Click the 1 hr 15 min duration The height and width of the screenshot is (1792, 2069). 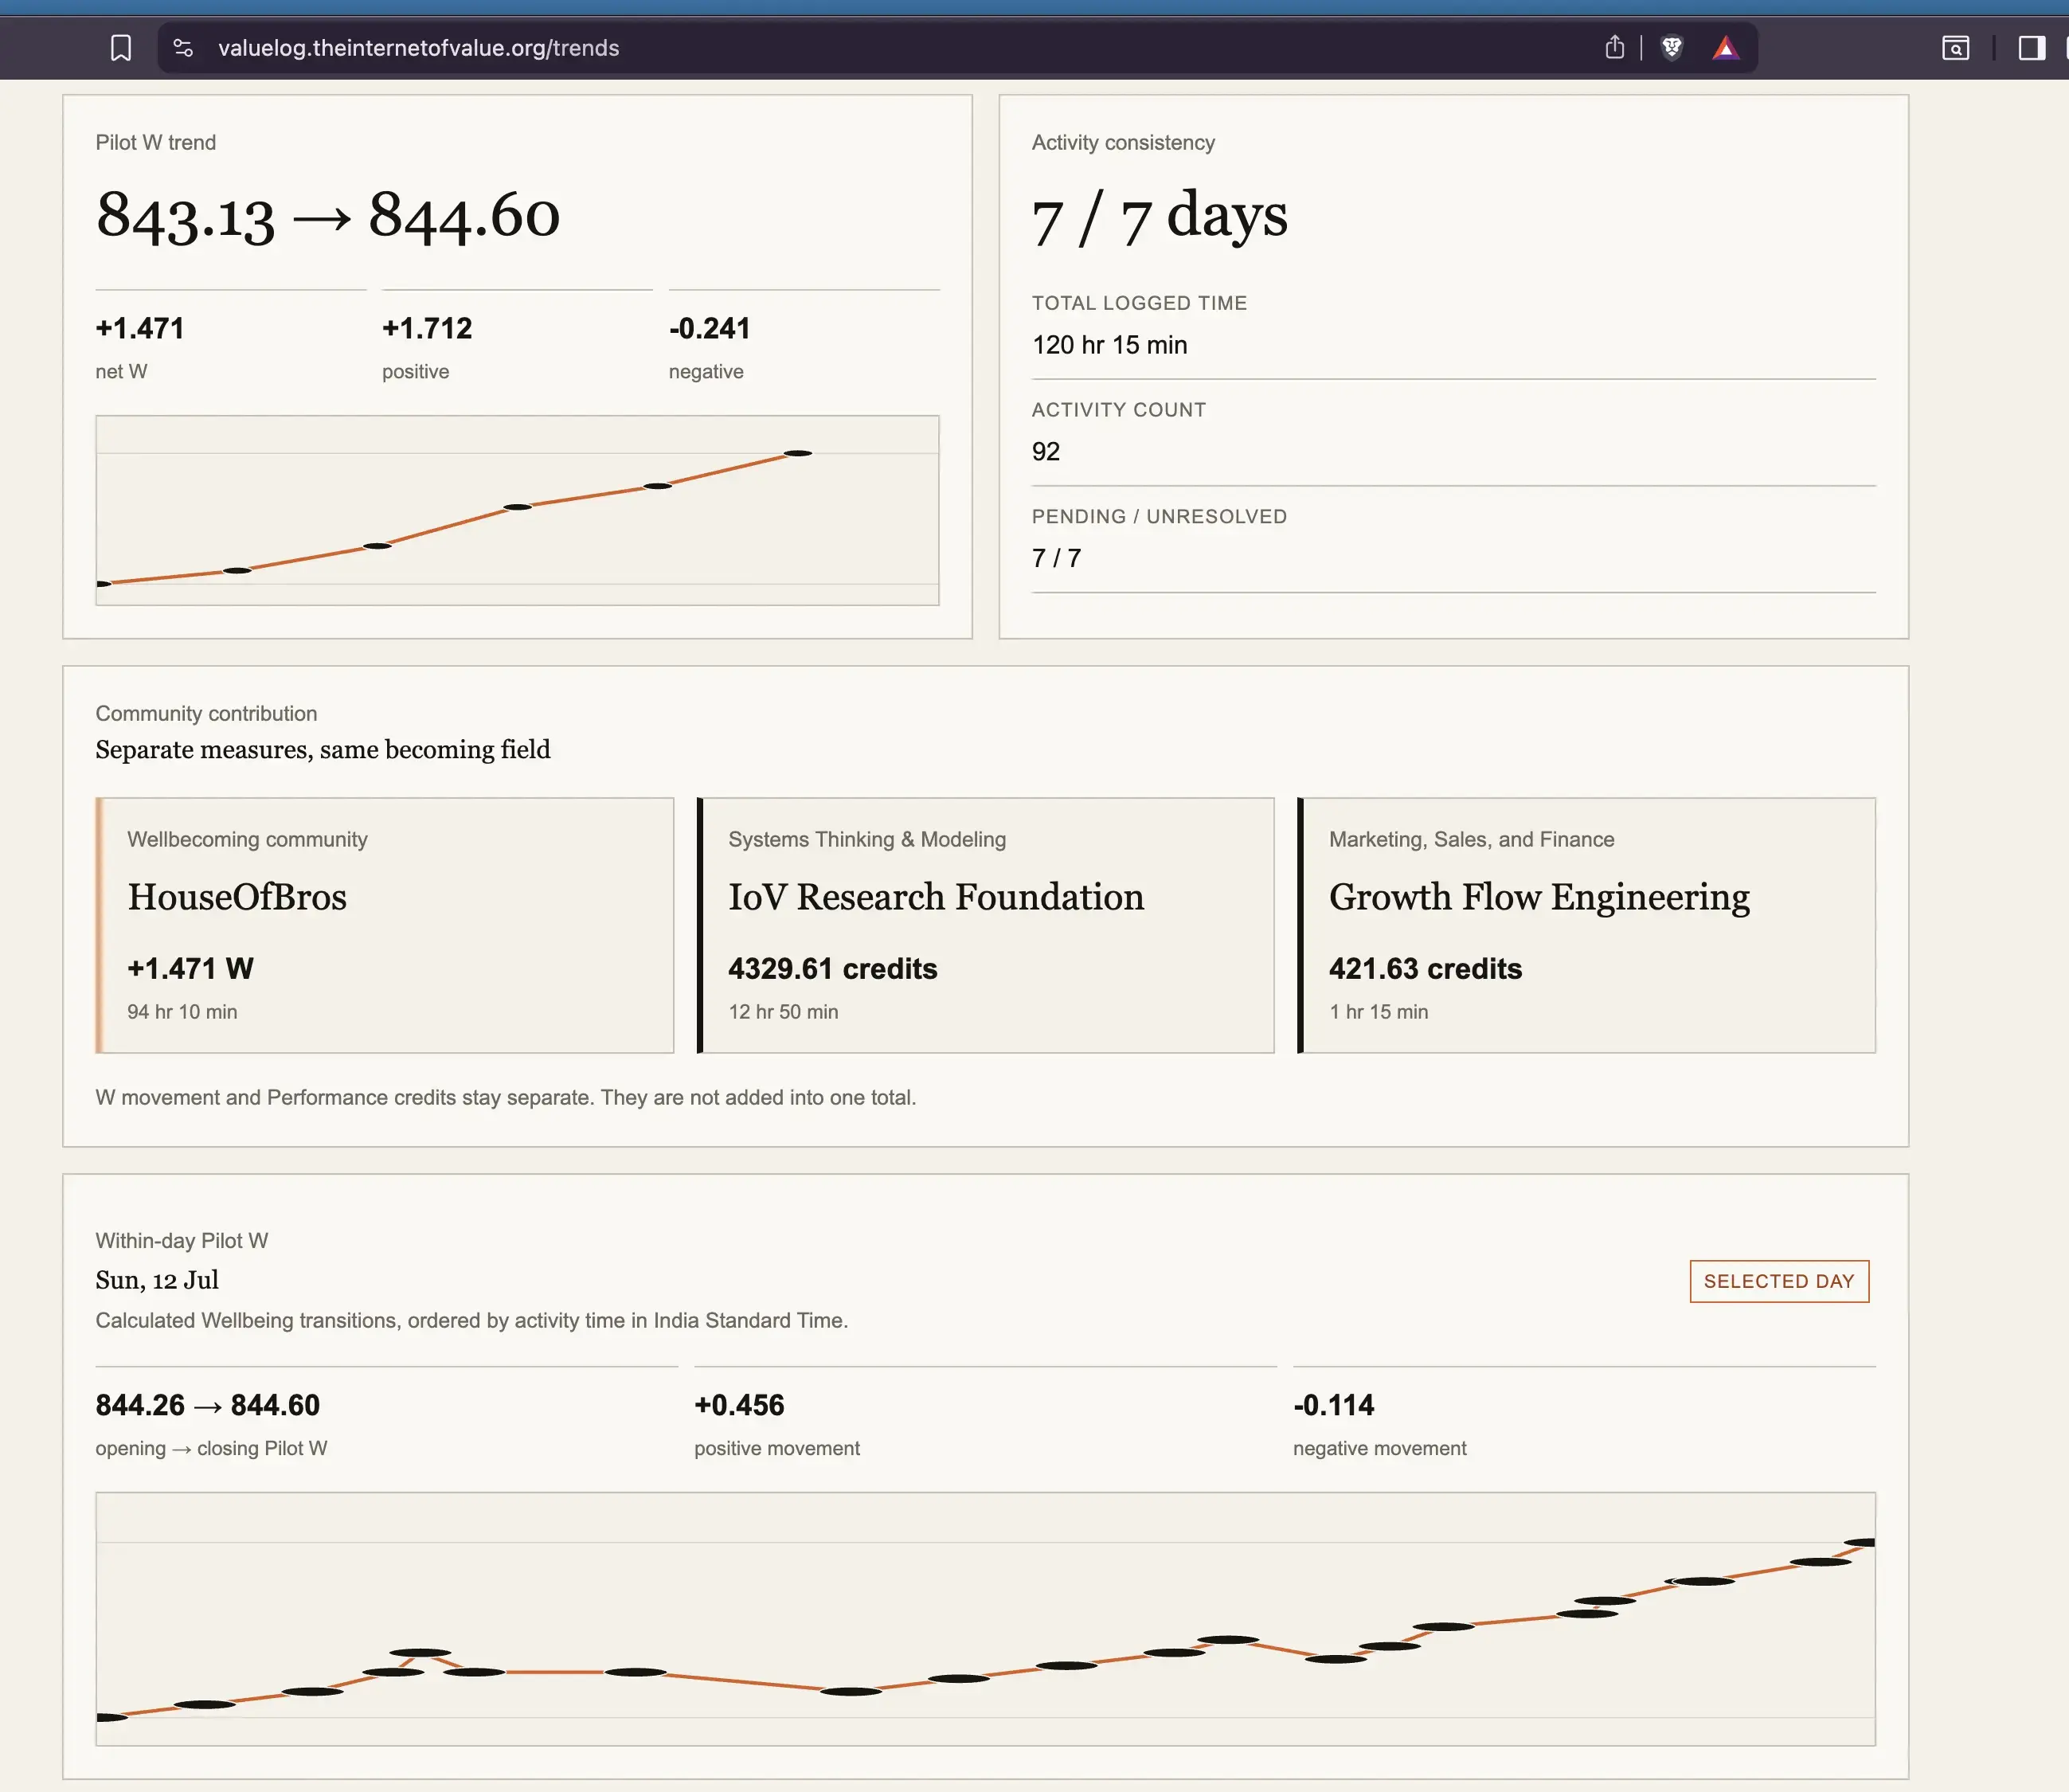click(x=1378, y=1012)
